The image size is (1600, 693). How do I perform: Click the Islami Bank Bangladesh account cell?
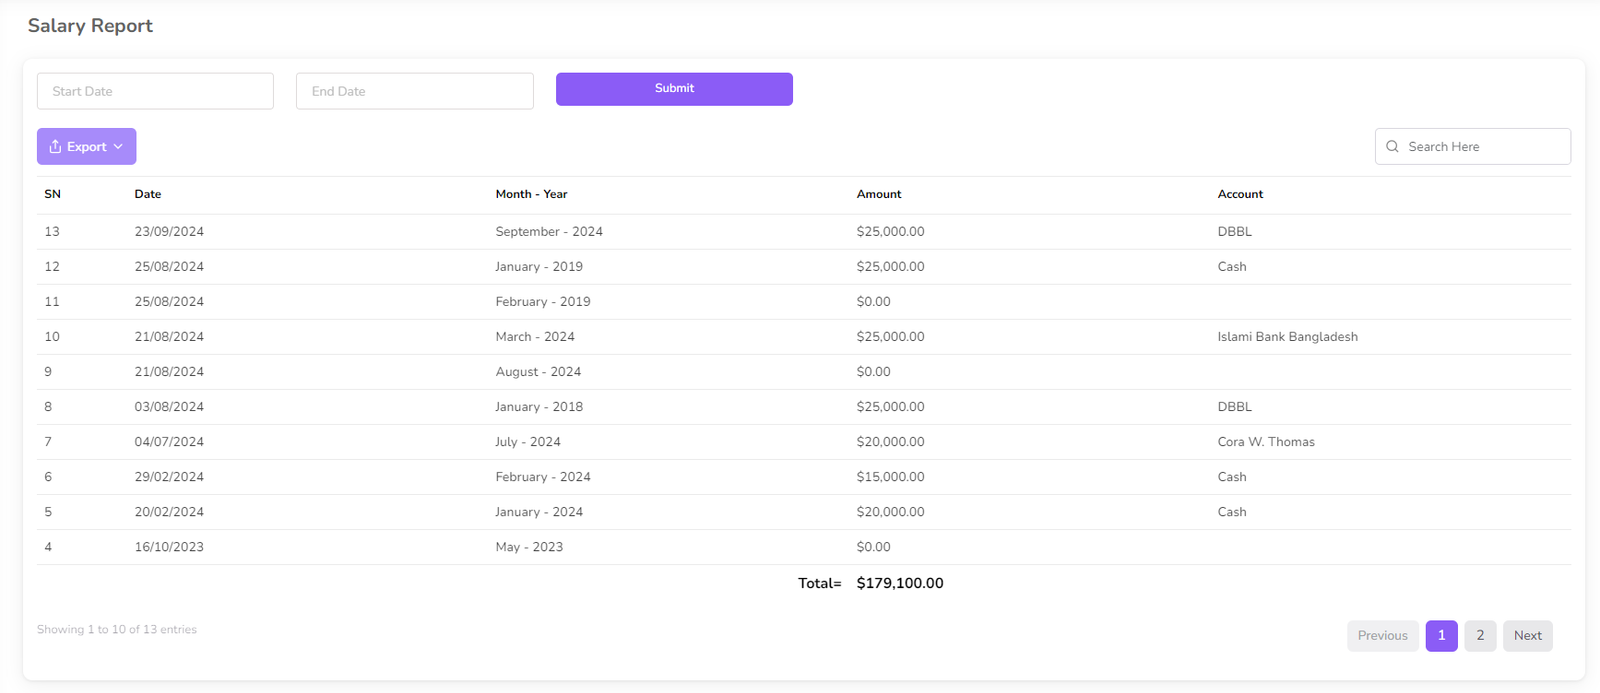pos(1287,336)
